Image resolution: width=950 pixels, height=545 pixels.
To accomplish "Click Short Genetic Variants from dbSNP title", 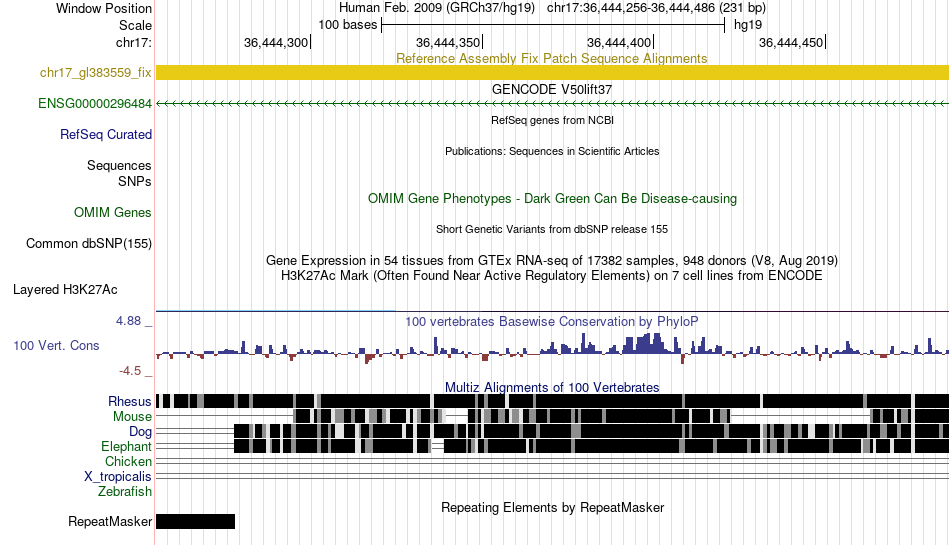I will 552,229.
